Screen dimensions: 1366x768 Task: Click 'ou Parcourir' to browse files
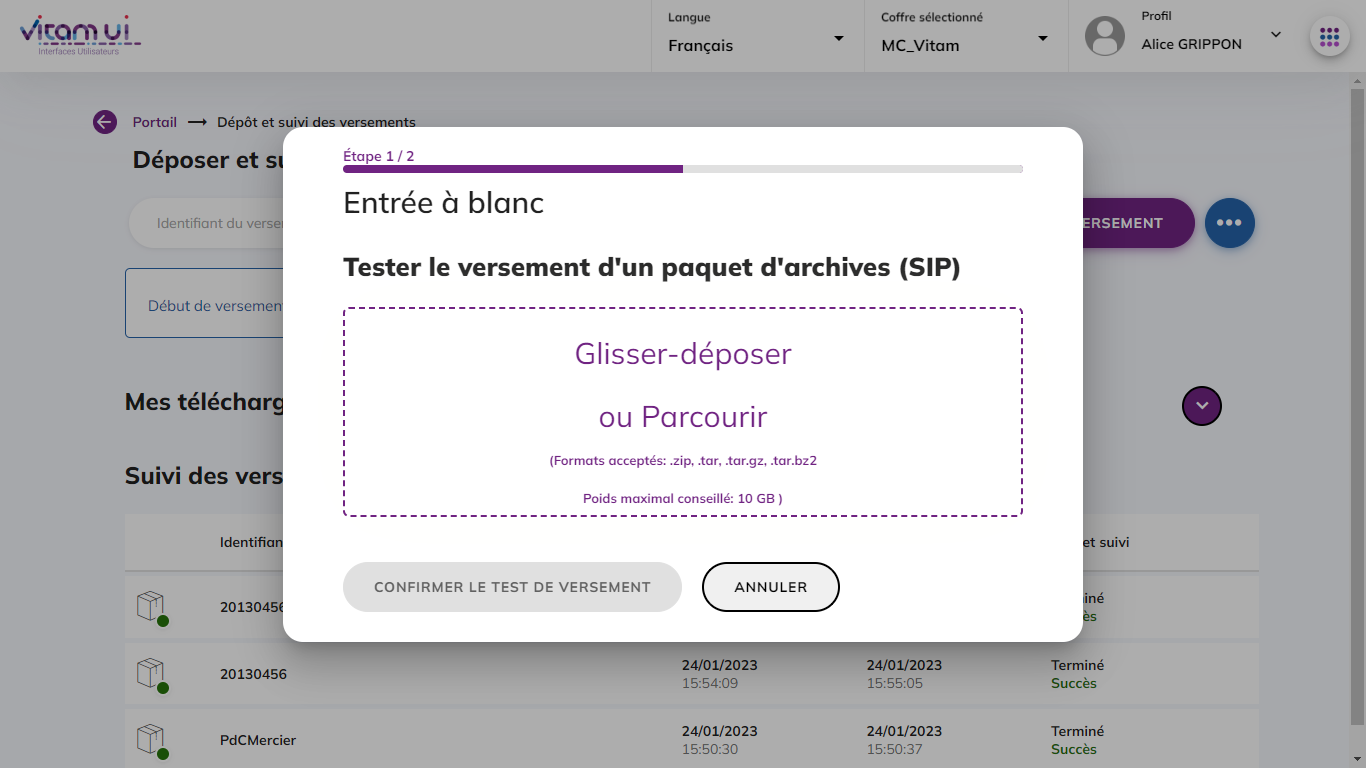coord(683,417)
